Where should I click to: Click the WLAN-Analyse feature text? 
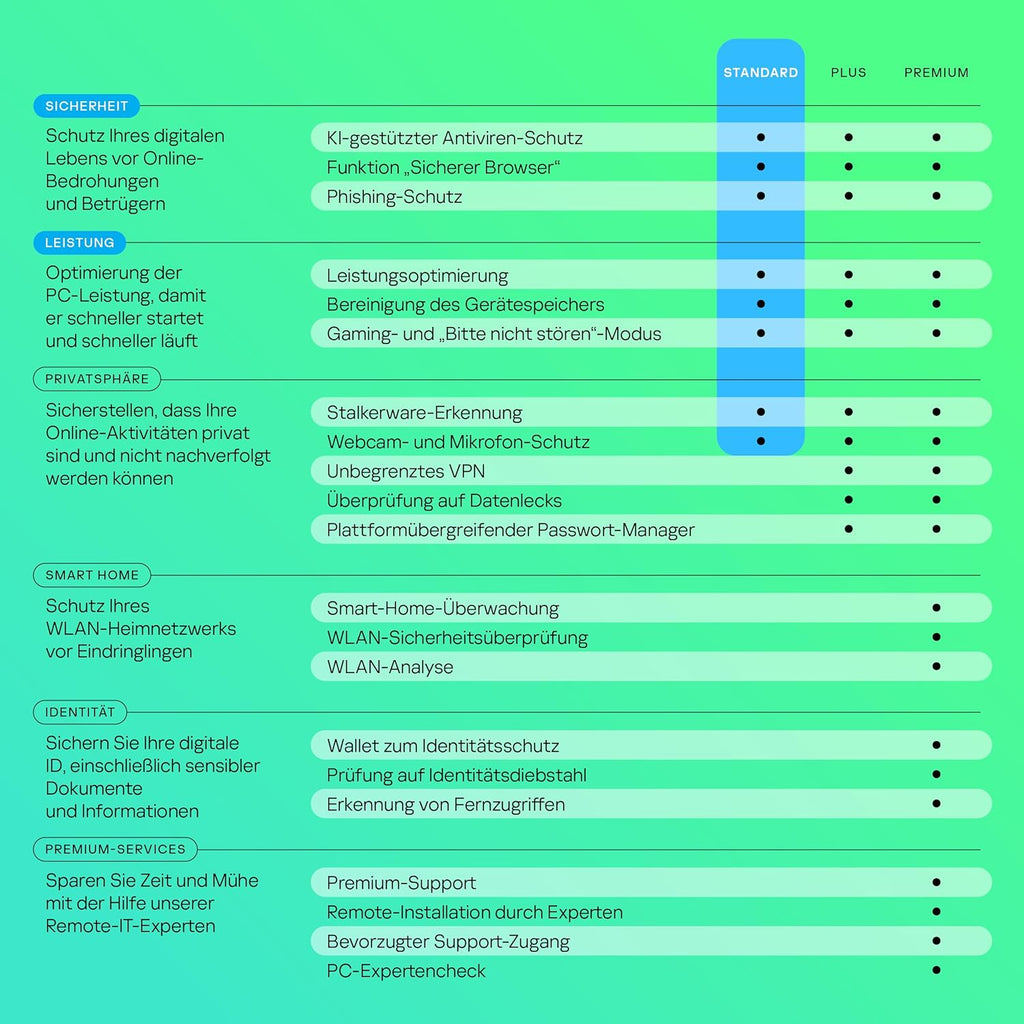click(x=390, y=667)
